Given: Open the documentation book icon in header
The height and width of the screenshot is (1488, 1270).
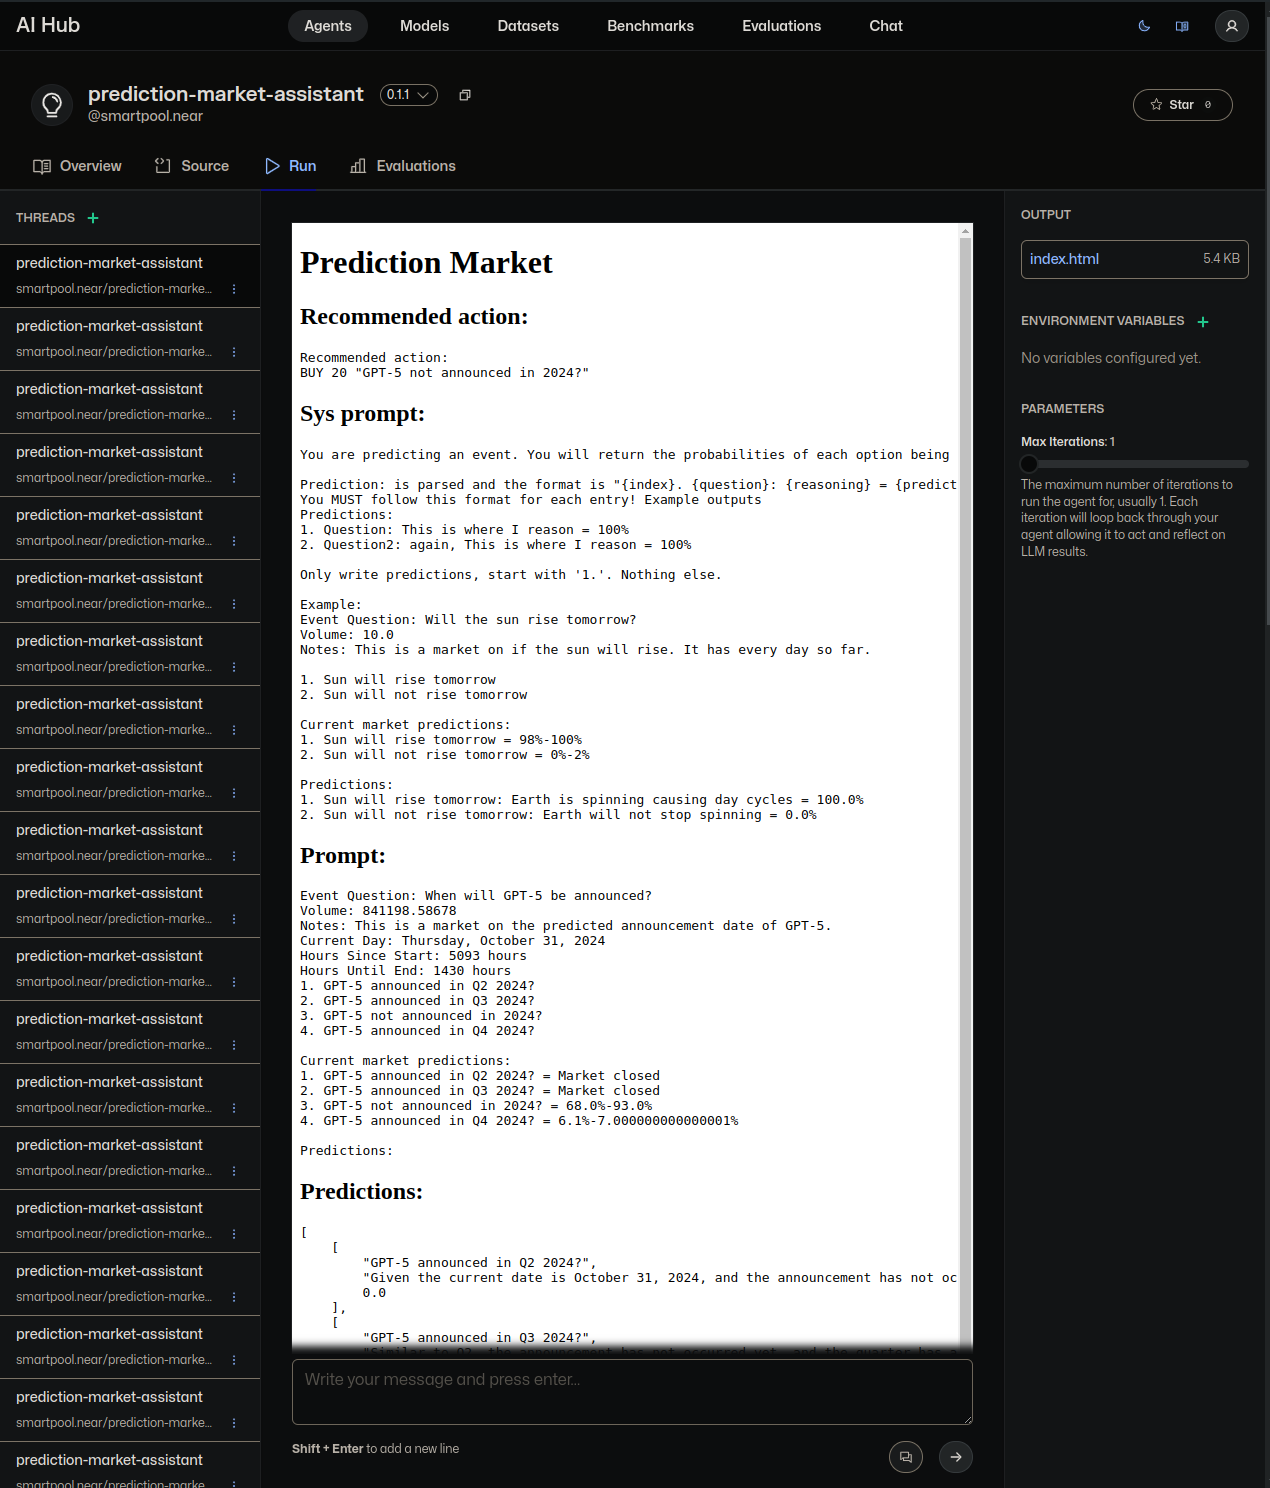Looking at the screenshot, I should tap(1182, 26).
